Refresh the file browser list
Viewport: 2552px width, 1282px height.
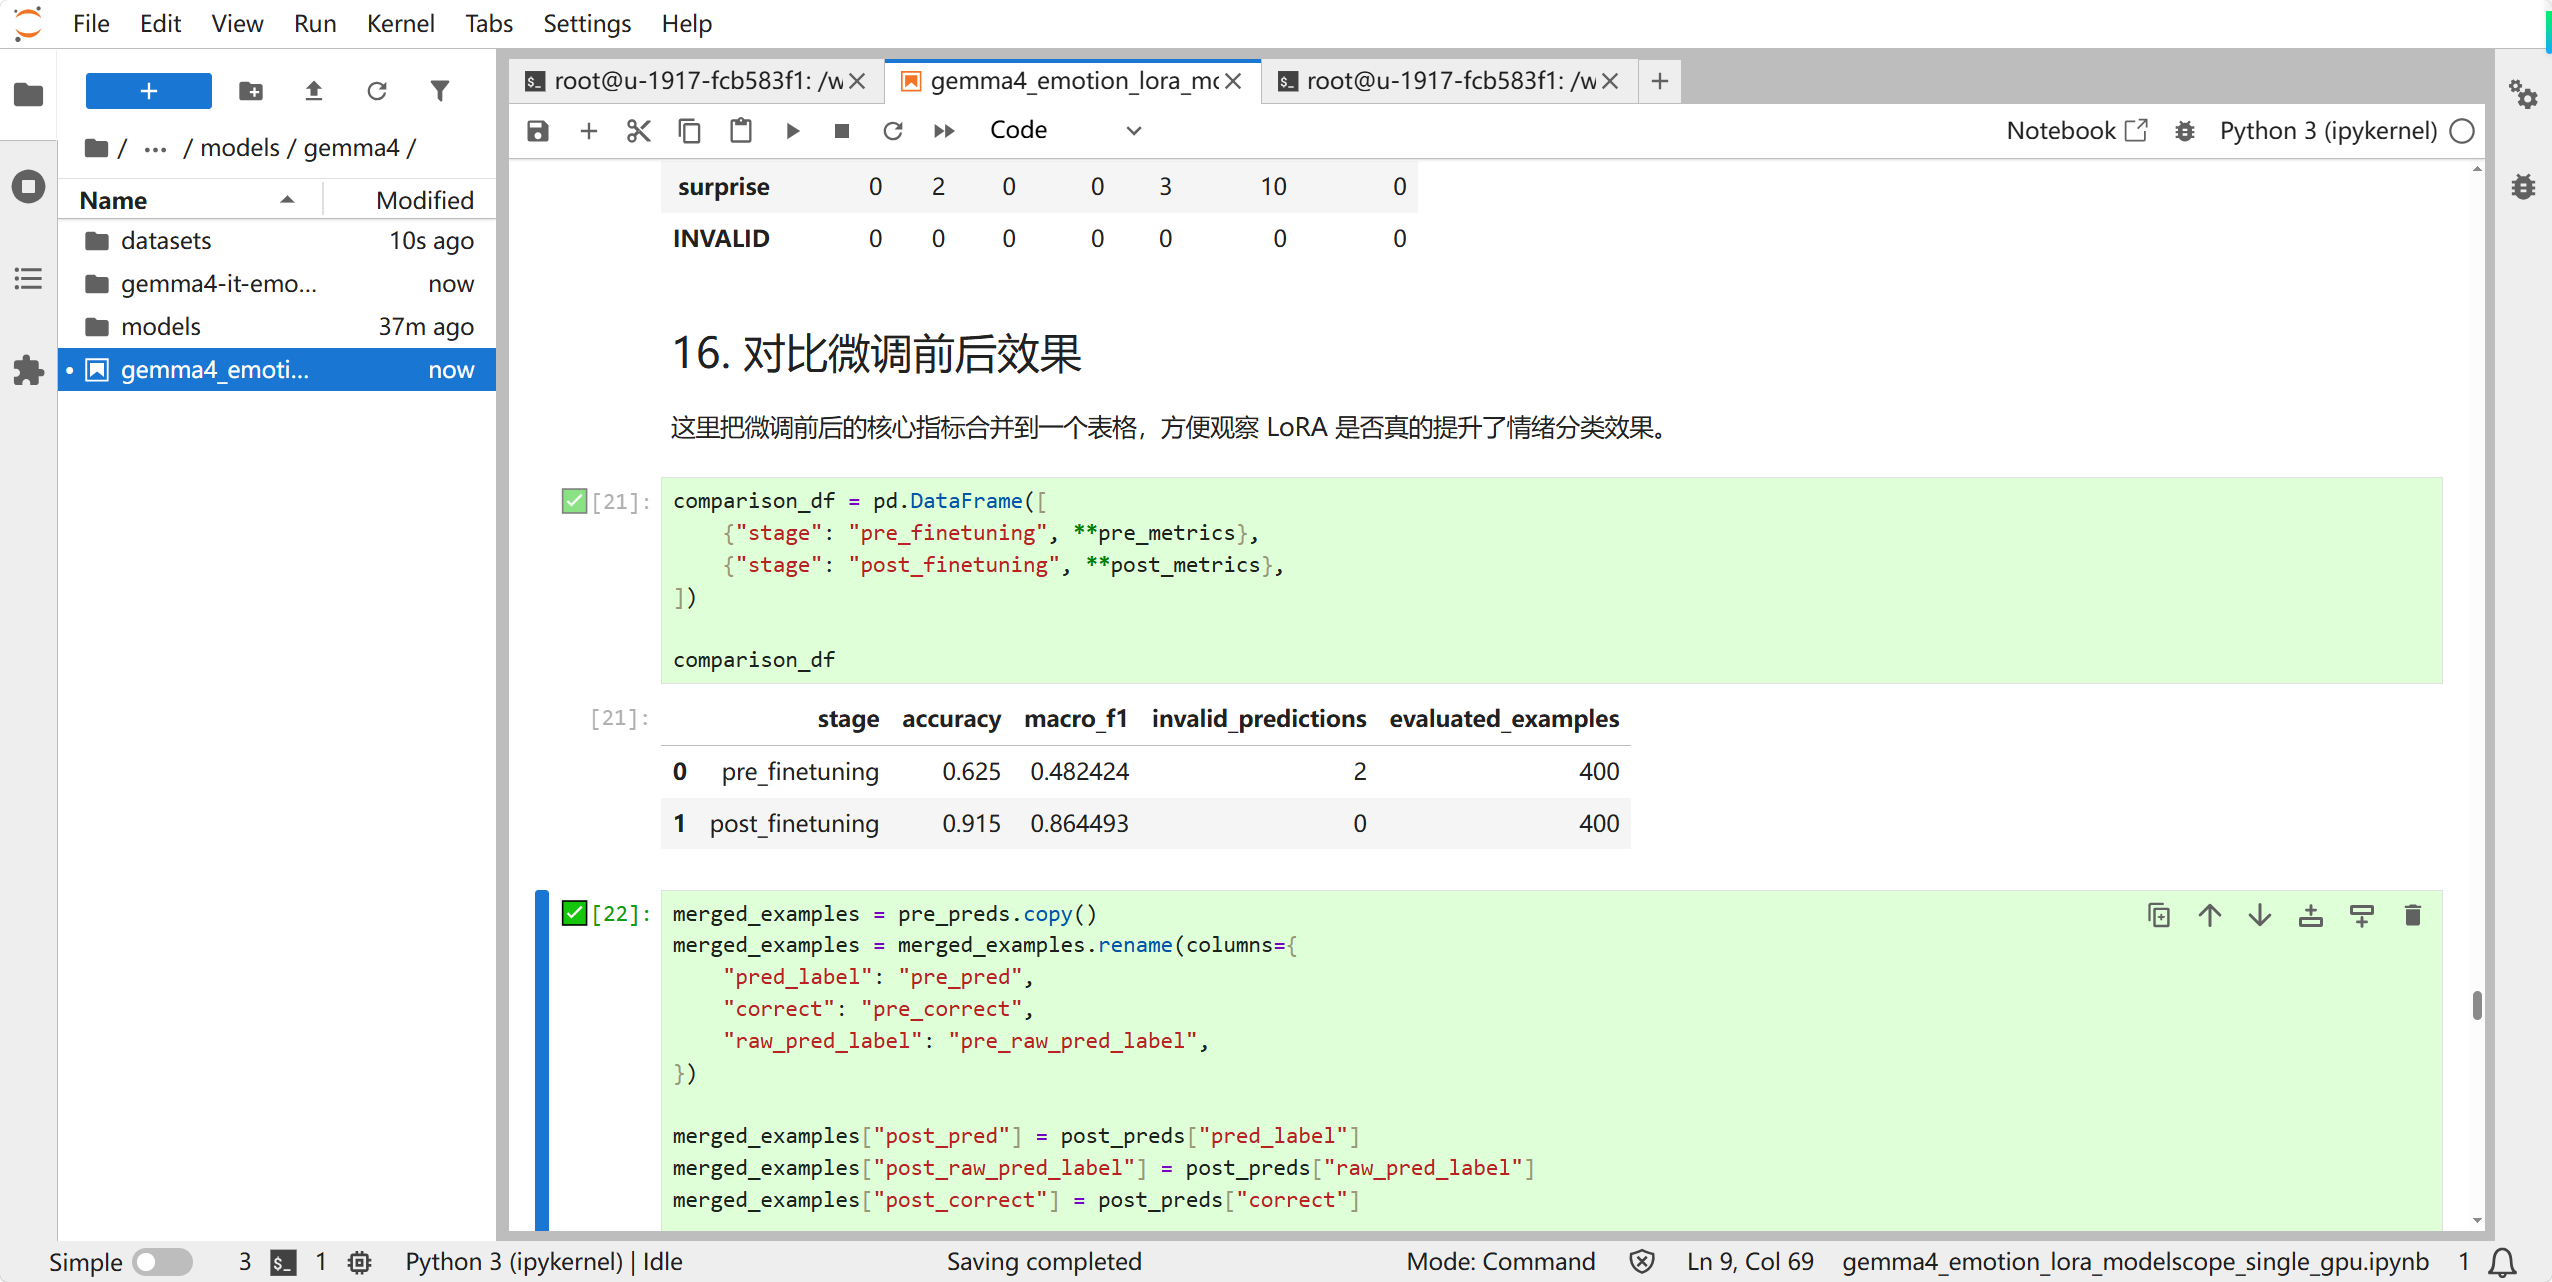click(x=377, y=91)
